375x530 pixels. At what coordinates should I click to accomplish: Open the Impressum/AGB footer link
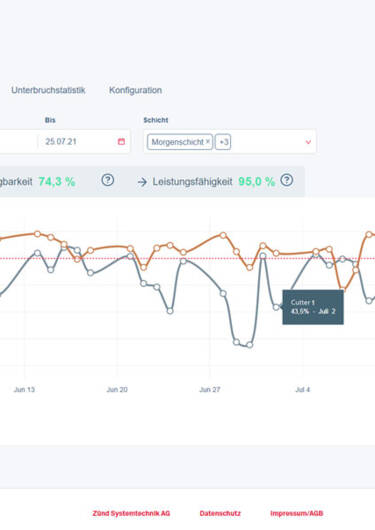[x=297, y=513]
